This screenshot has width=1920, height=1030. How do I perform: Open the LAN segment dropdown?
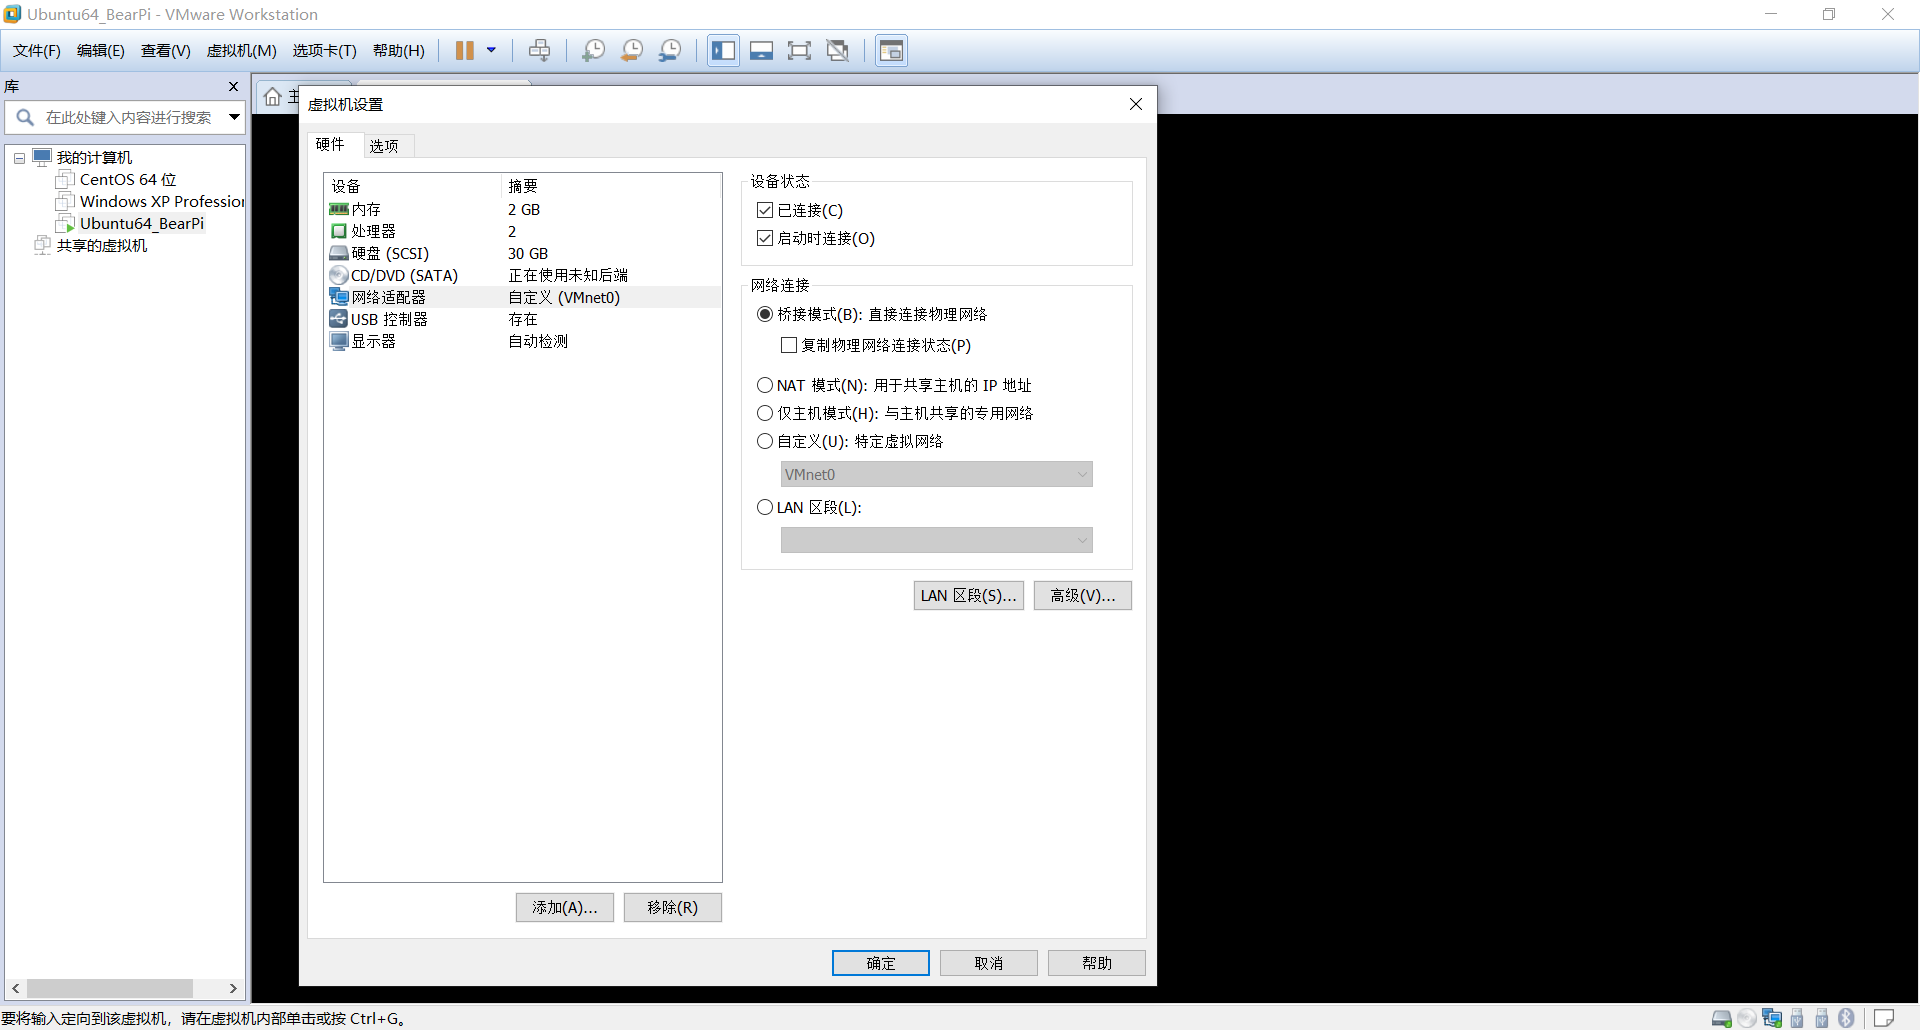pyautogui.click(x=936, y=540)
